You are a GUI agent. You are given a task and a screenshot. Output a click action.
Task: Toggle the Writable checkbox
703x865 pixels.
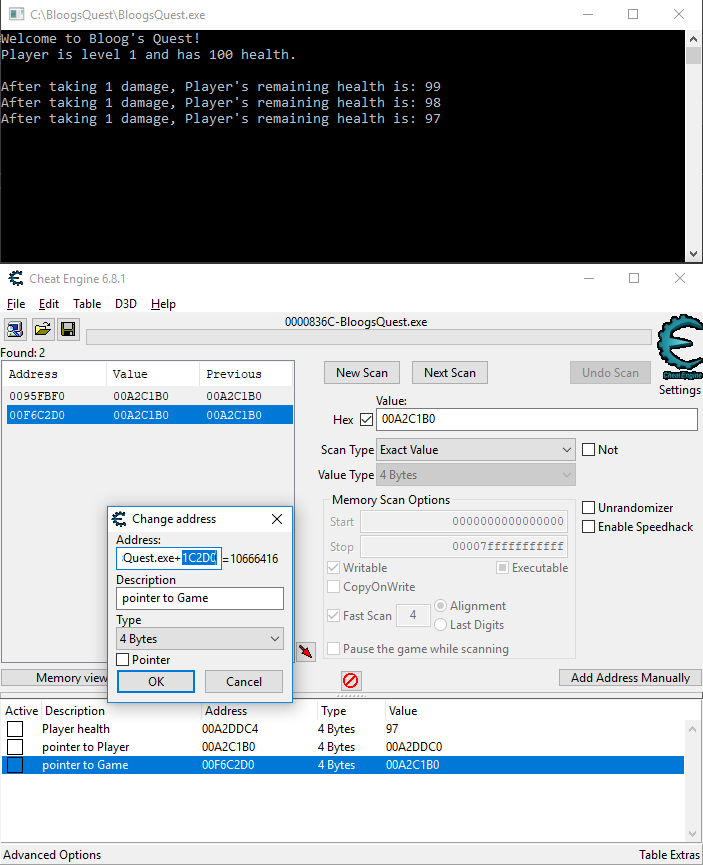tap(333, 568)
